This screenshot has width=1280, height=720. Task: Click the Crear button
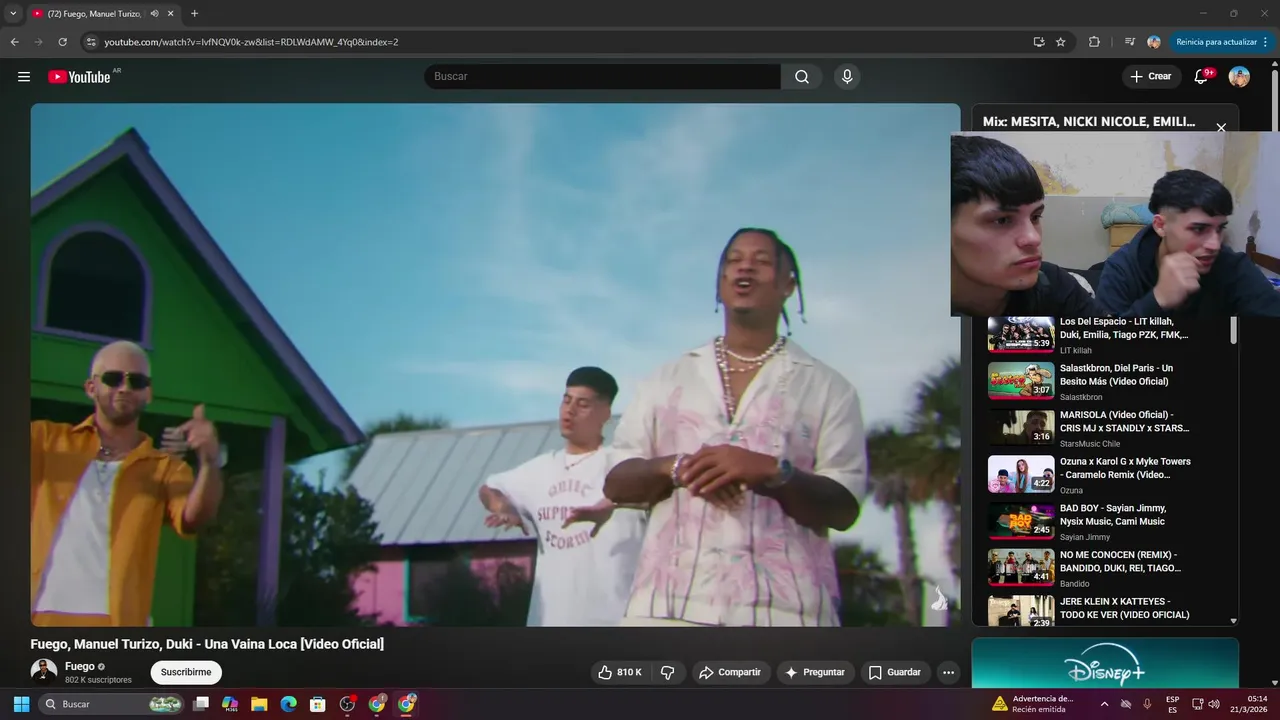tap(1151, 77)
